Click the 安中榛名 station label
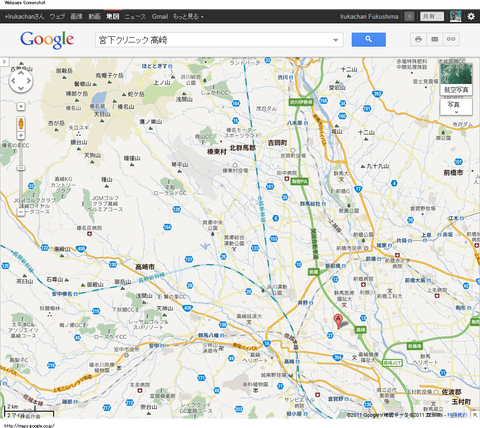Viewport: 480px width, 428px height. pyautogui.click(x=62, y=294)
